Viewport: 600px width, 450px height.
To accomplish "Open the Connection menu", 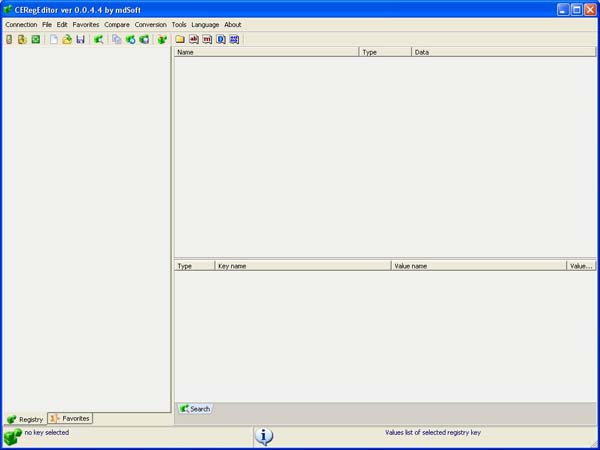I will [x=21, y=24].
